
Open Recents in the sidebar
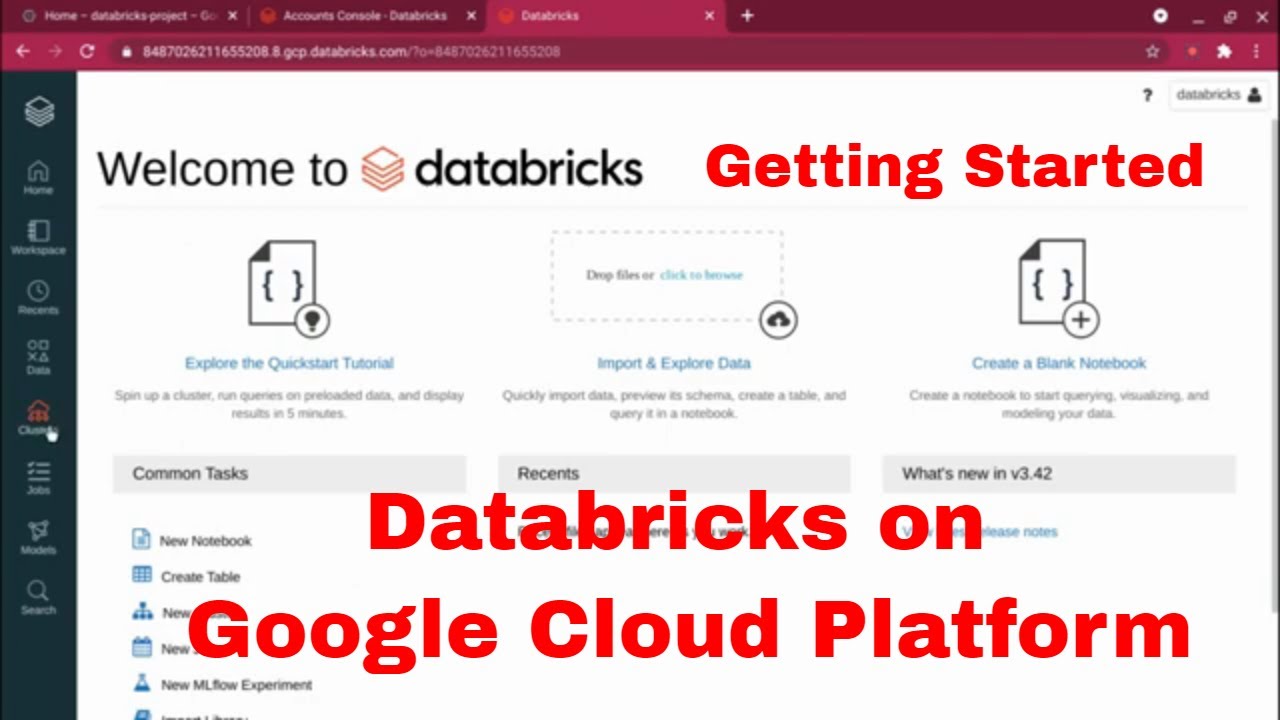point(38,297)
